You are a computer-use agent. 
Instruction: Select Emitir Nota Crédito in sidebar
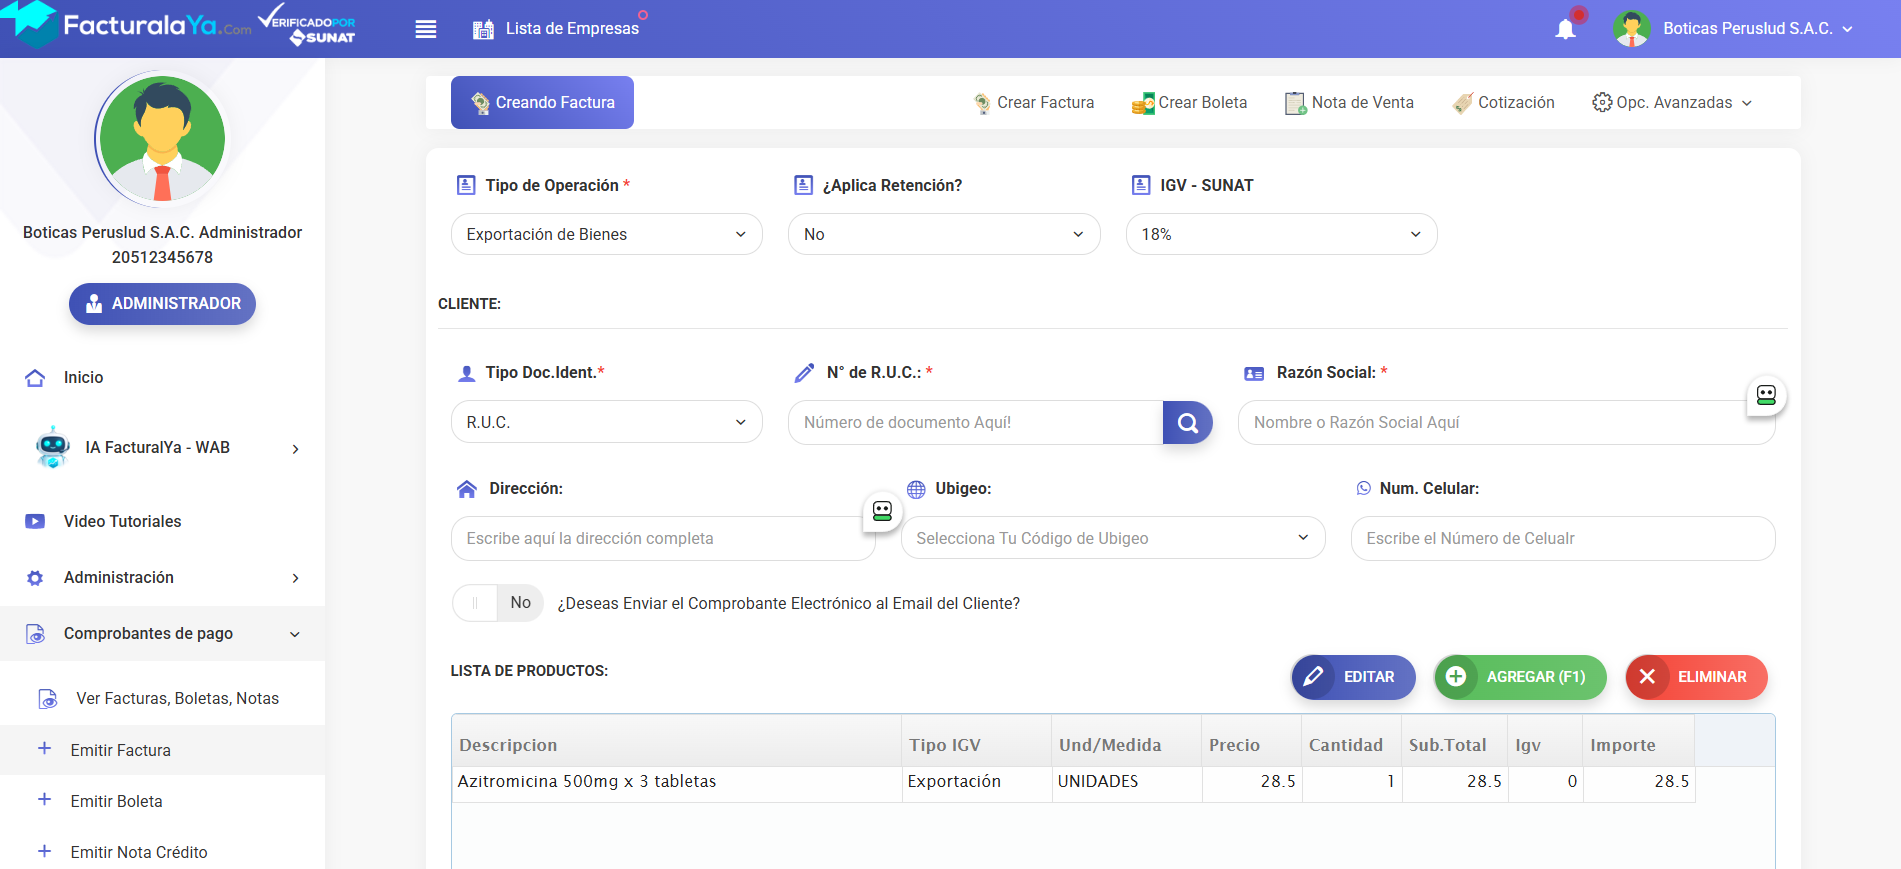click(139, 853)
